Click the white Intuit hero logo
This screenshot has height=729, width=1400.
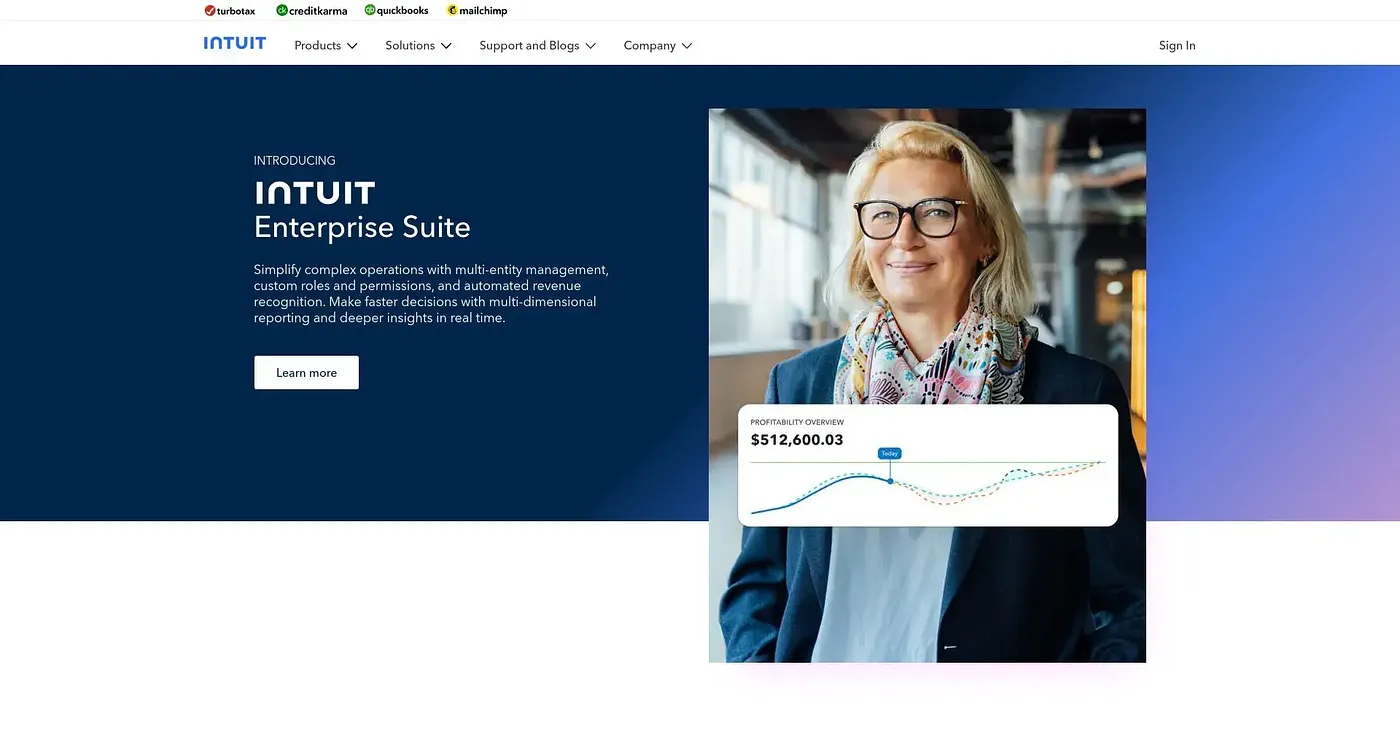(315, 192)
